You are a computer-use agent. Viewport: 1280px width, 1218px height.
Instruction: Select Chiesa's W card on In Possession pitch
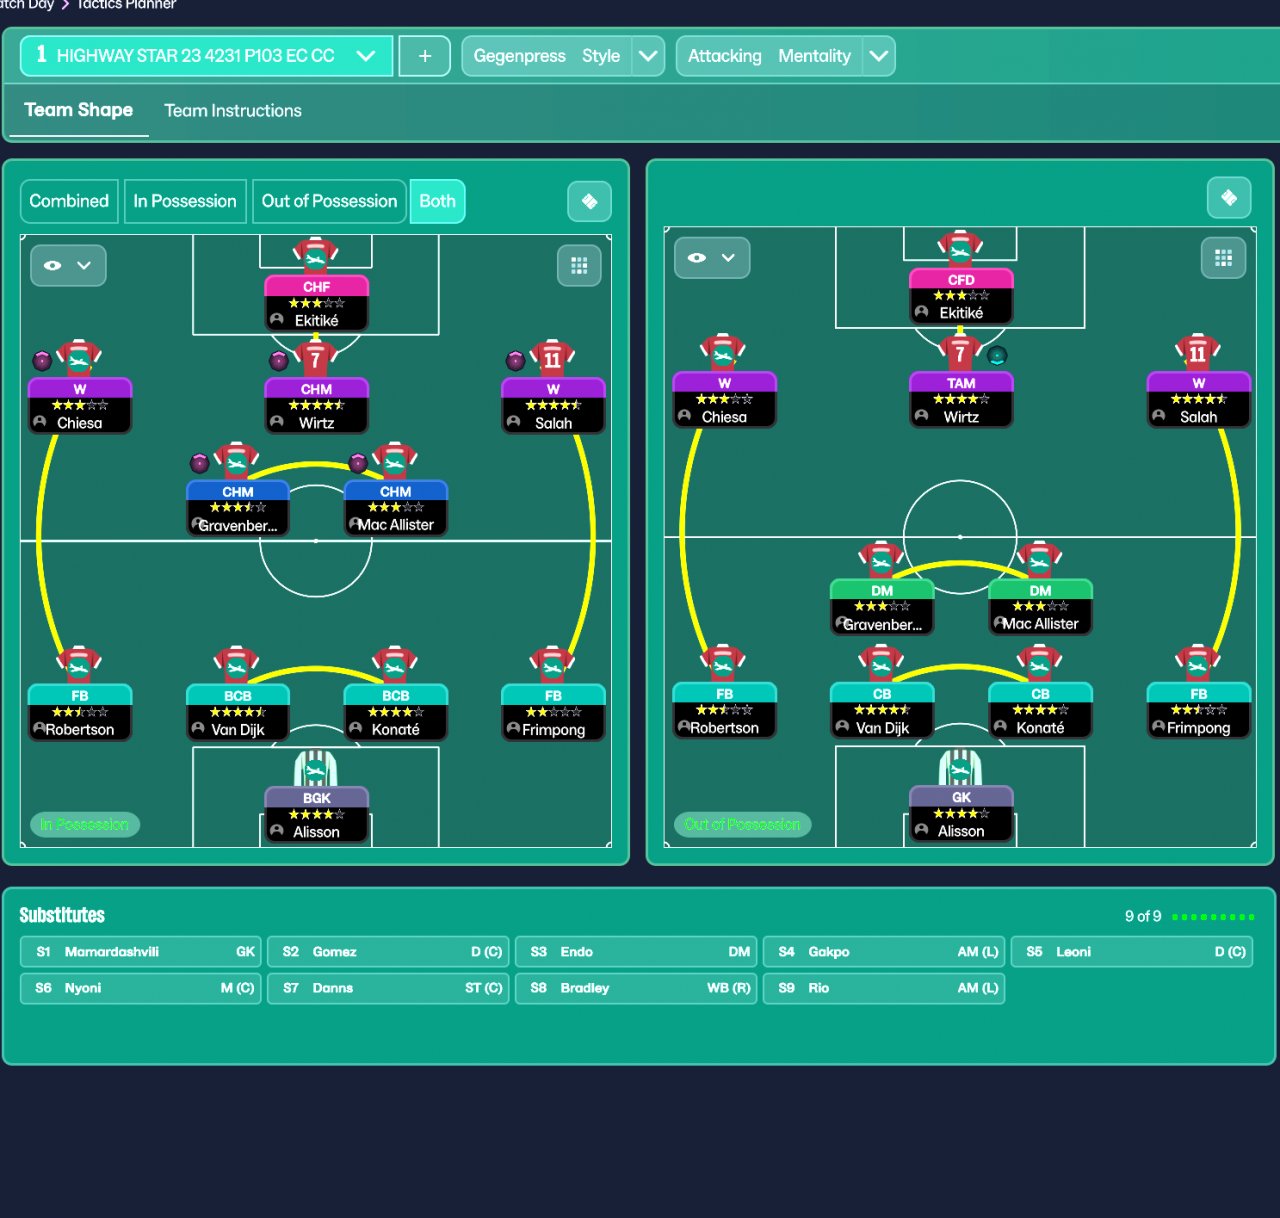[x=80, y=406]
